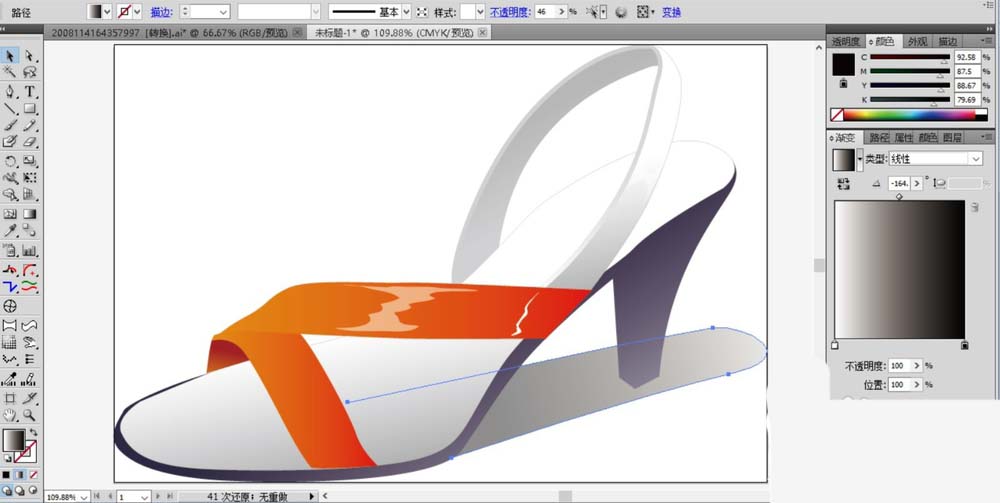Select the black arrow Selection tool
The width and height of the screenshot is (1000, 503).
pyautogui.click(x=10, y=56)
